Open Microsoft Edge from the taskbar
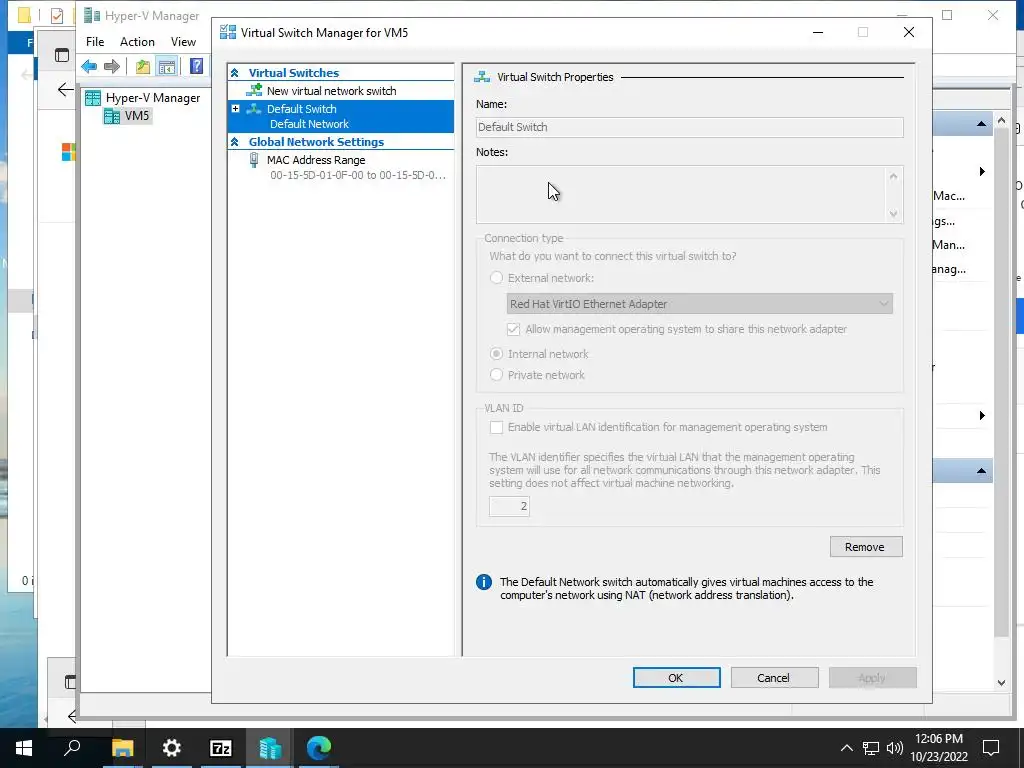 point(319,748)
